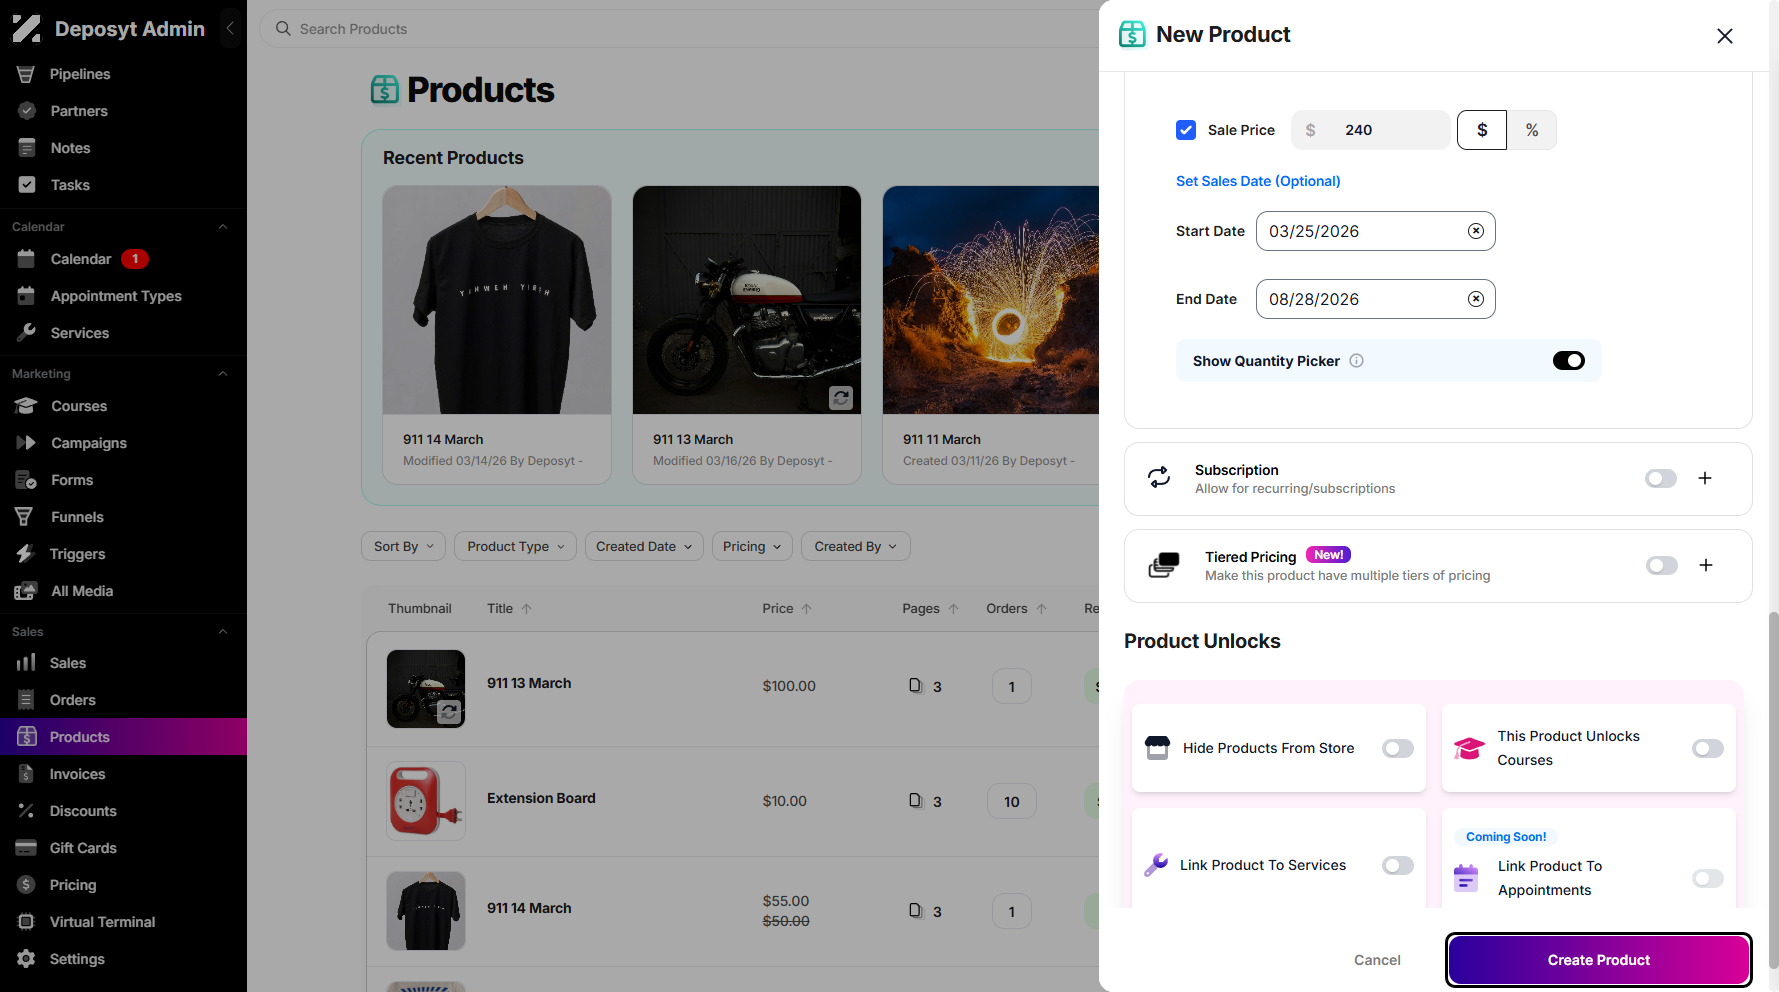Cancel the New Product form
This screenshot has height=992, width=1779.
pos(1377,960)
